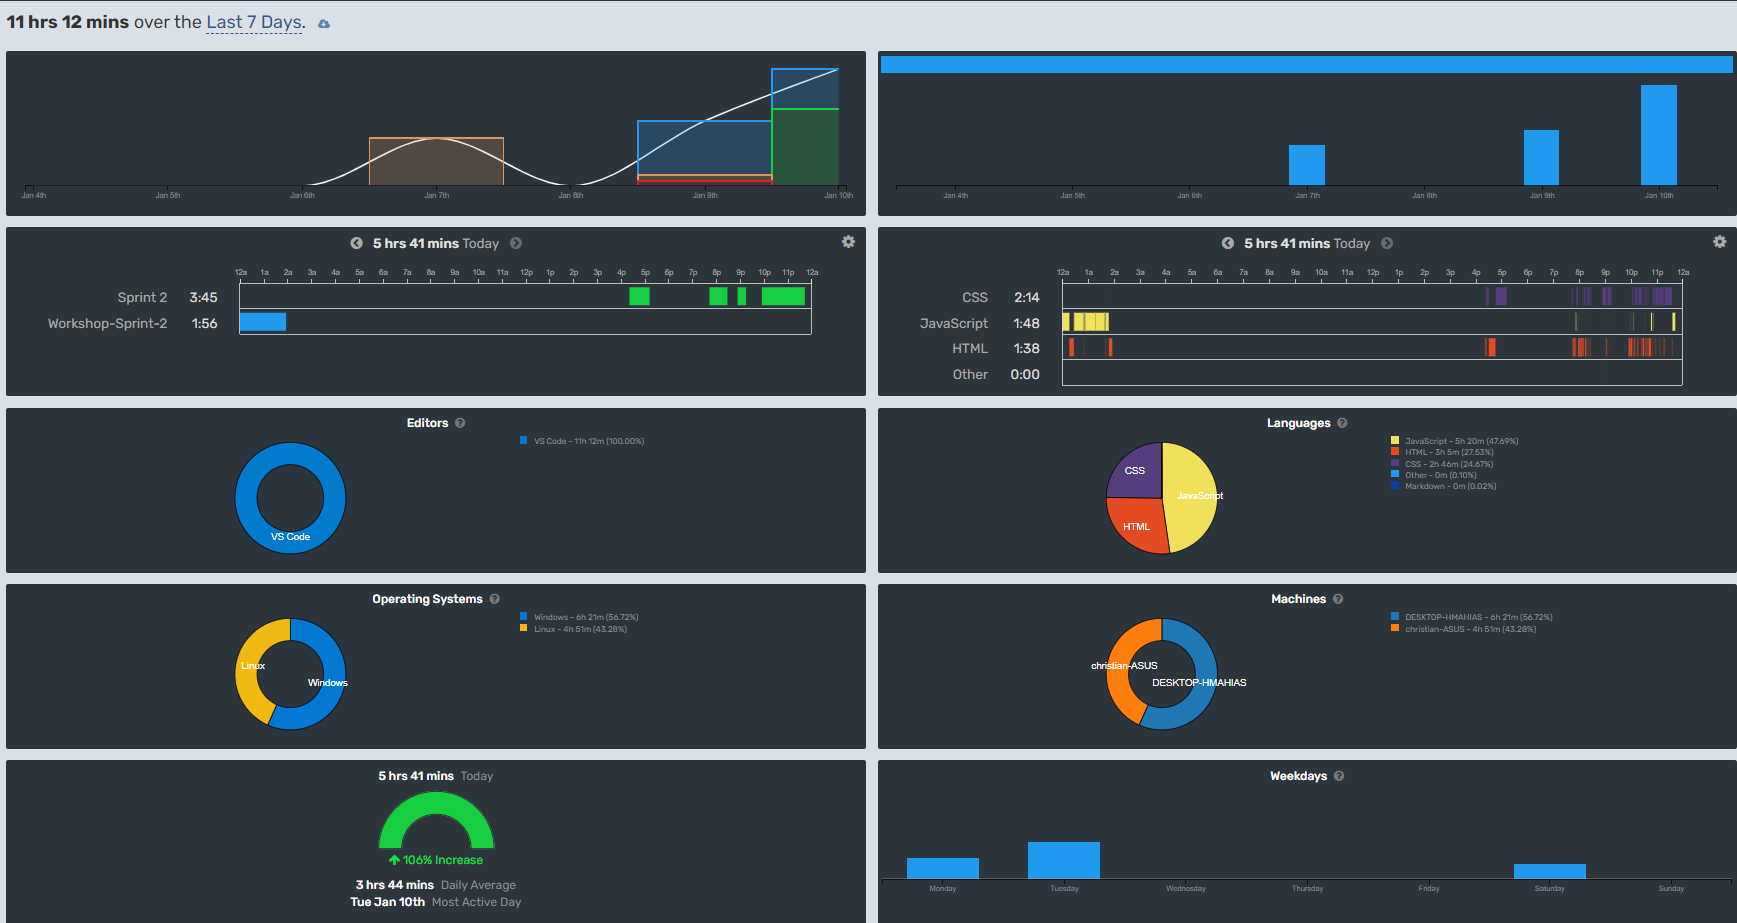Toggle Windows legend entry in Operating Systems
This screenshot has height=923, width=1737.
[579, 617]
